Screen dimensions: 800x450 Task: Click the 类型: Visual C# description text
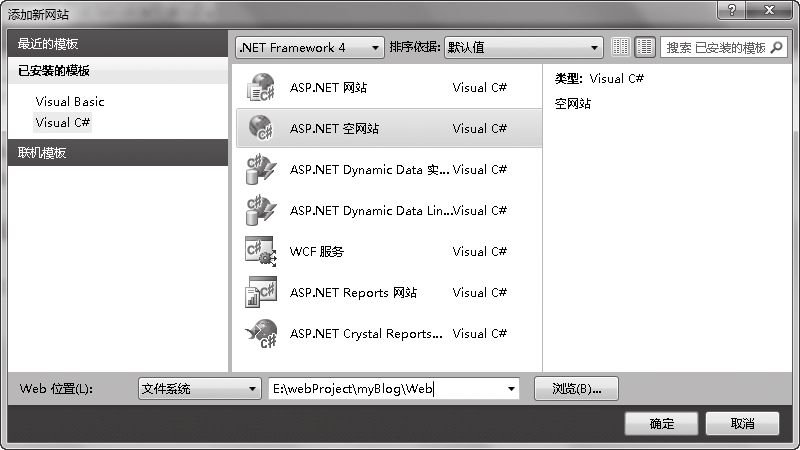[599, 79]
